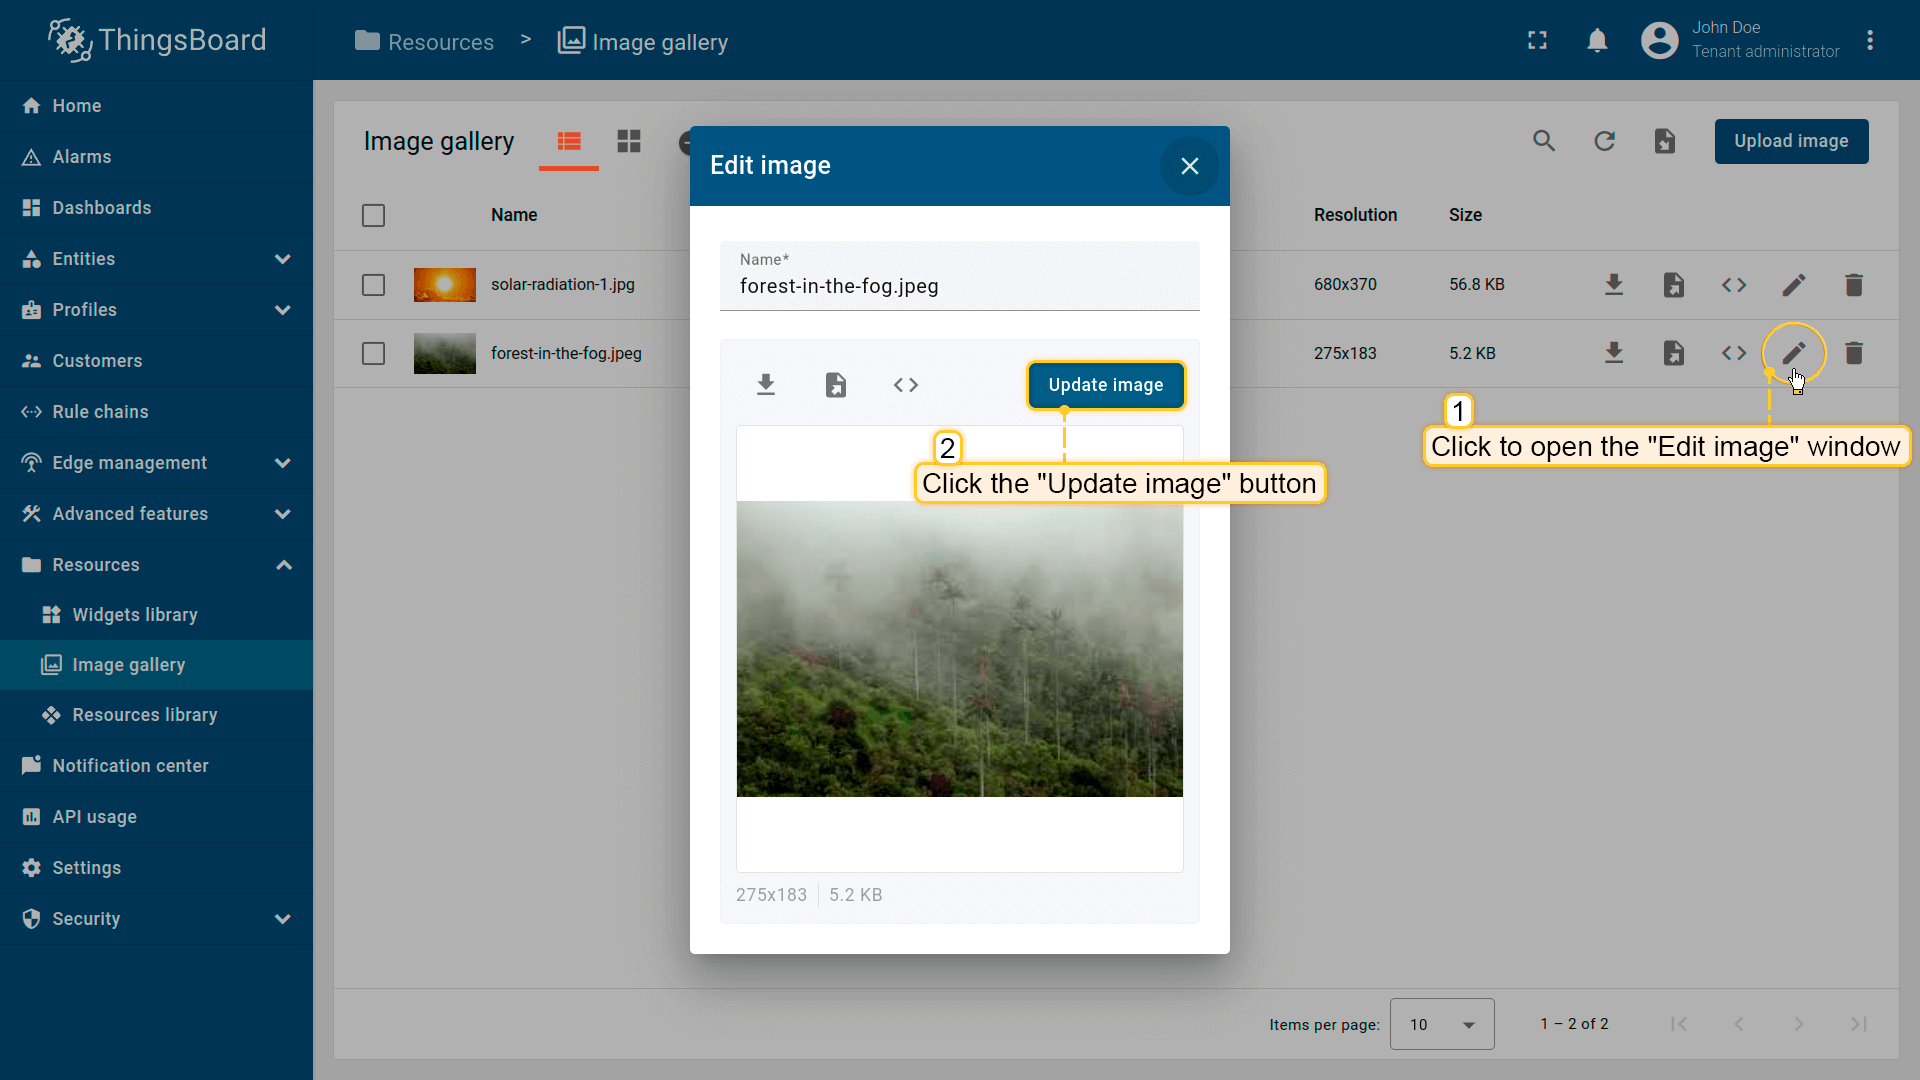Screen dimensions: 1920x1080
Task: Click the Upload image button
Action: 1790,141
